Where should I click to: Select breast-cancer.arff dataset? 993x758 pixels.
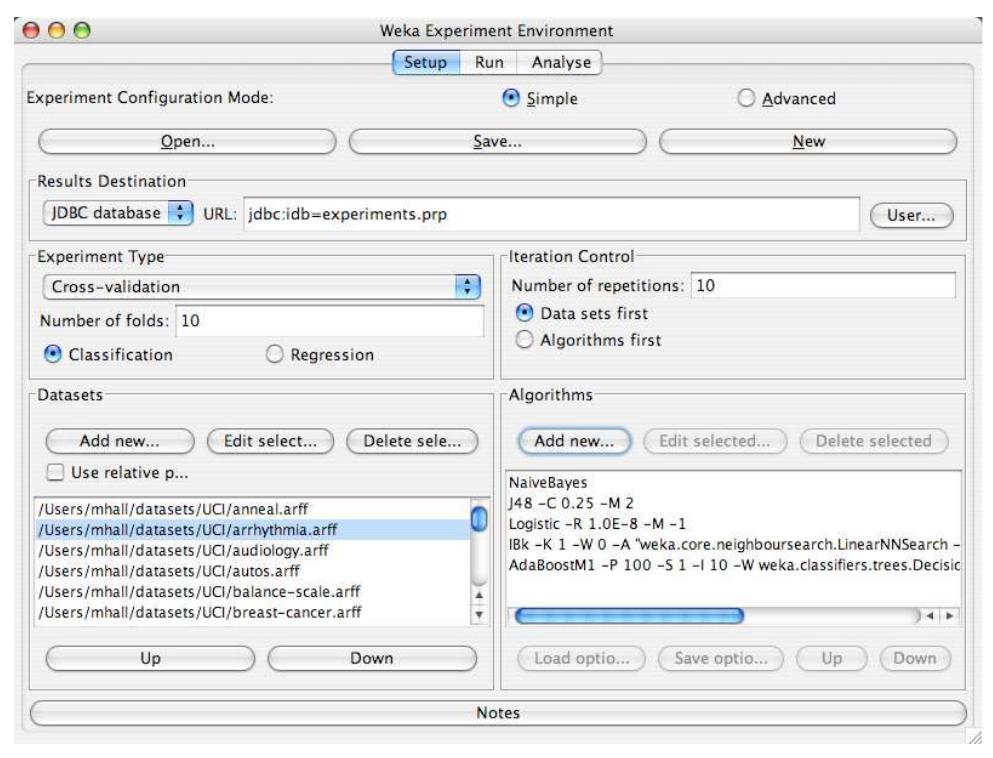pyautogui.click(x=253, y=612)
